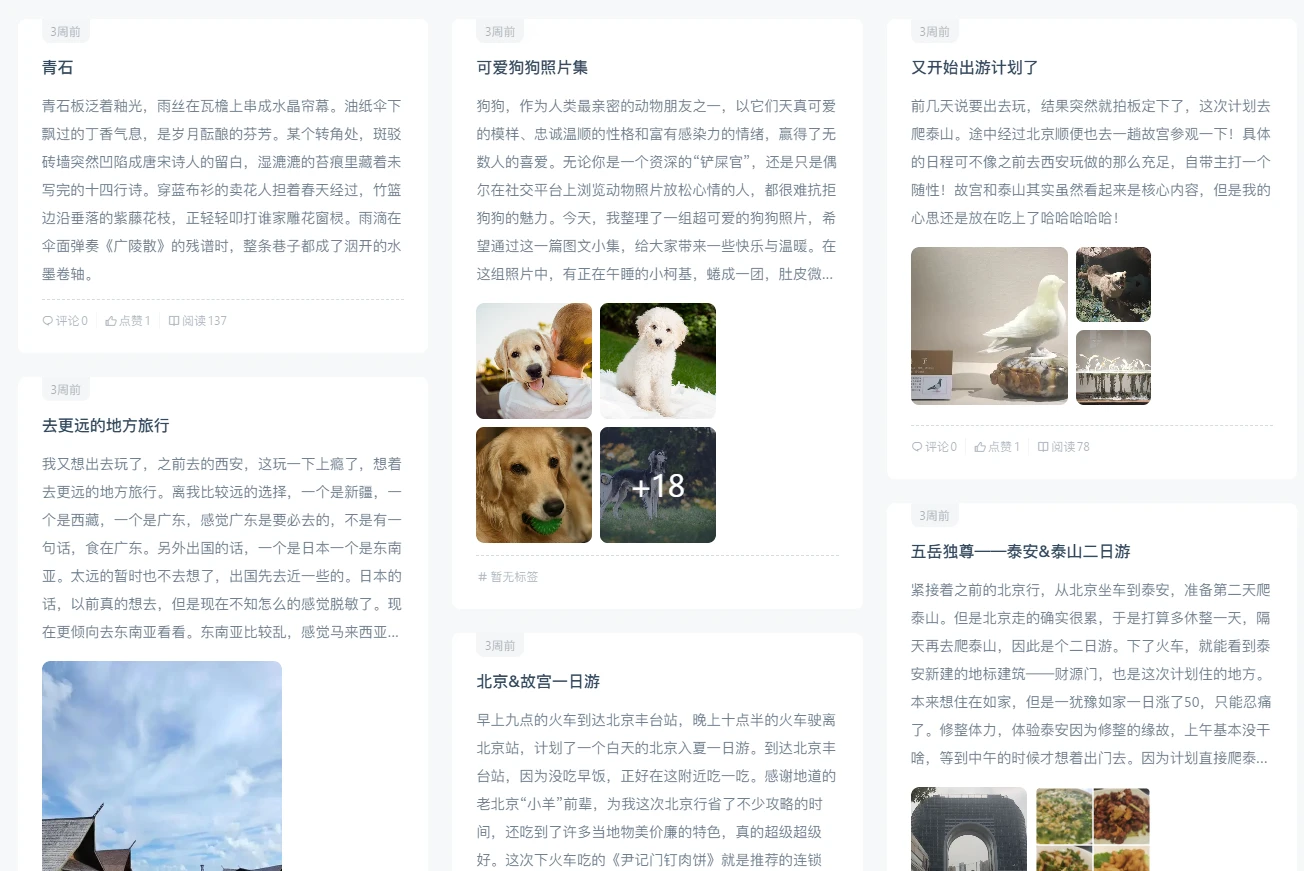Open the stone archway photo in 泰山 post
Screen dimensions: 1304x871
[968, 829]
